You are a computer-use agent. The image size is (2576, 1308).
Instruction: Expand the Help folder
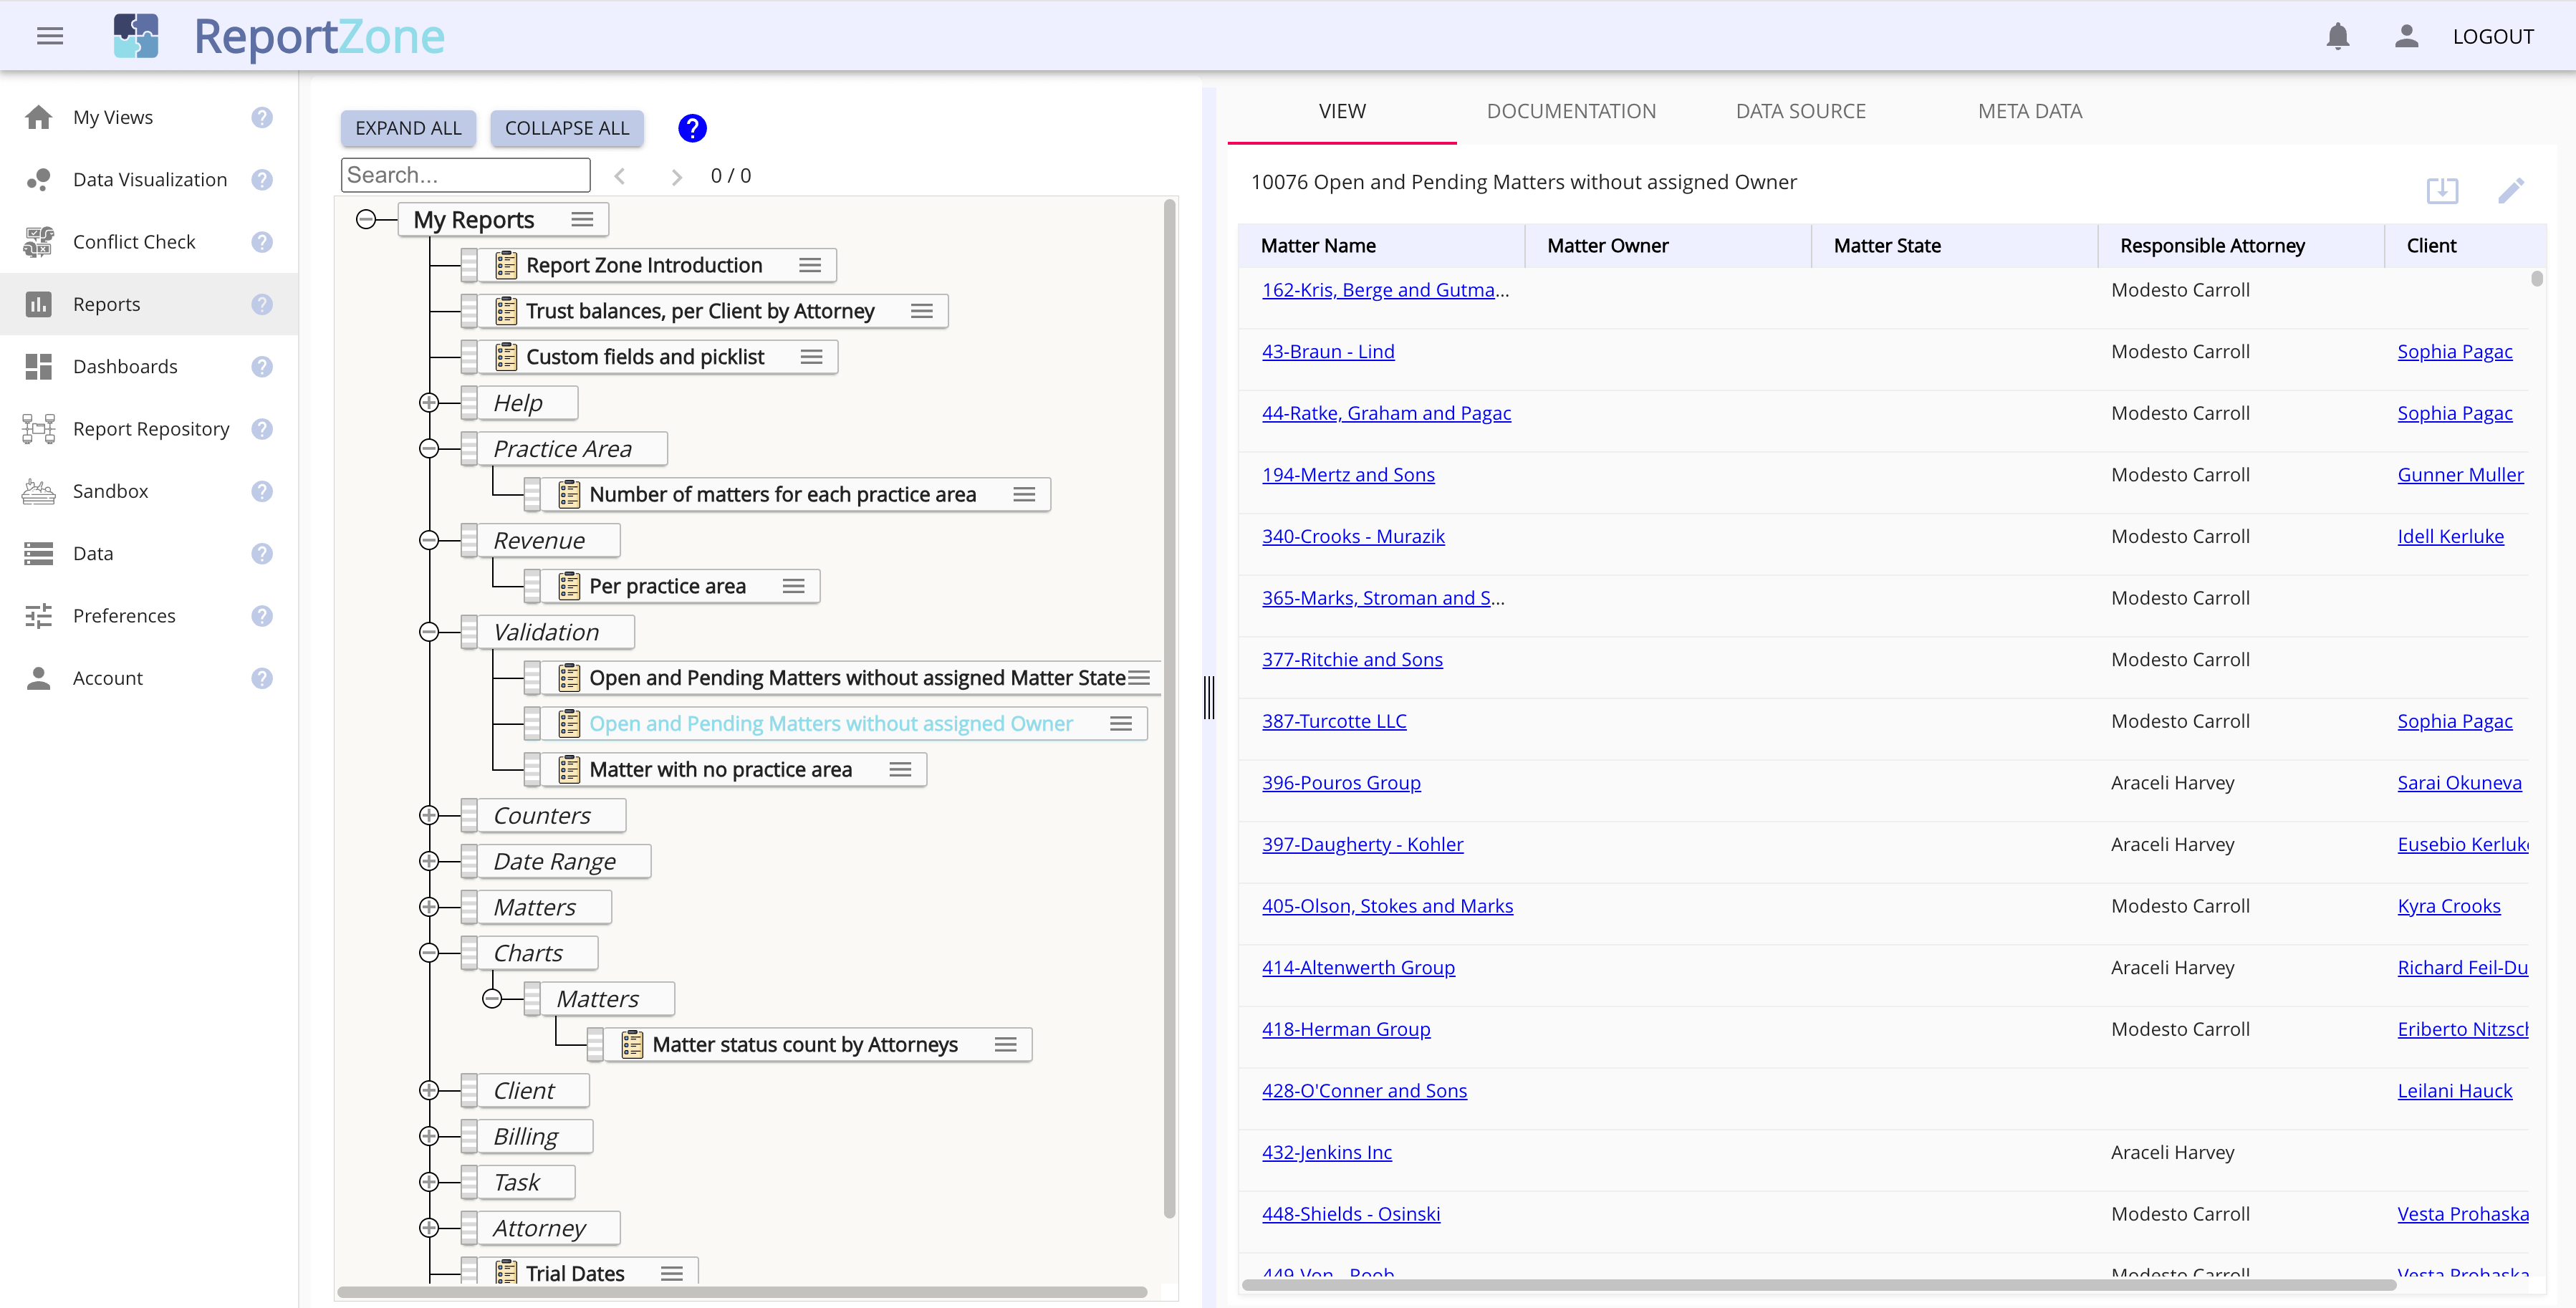(x=429, y=402)
